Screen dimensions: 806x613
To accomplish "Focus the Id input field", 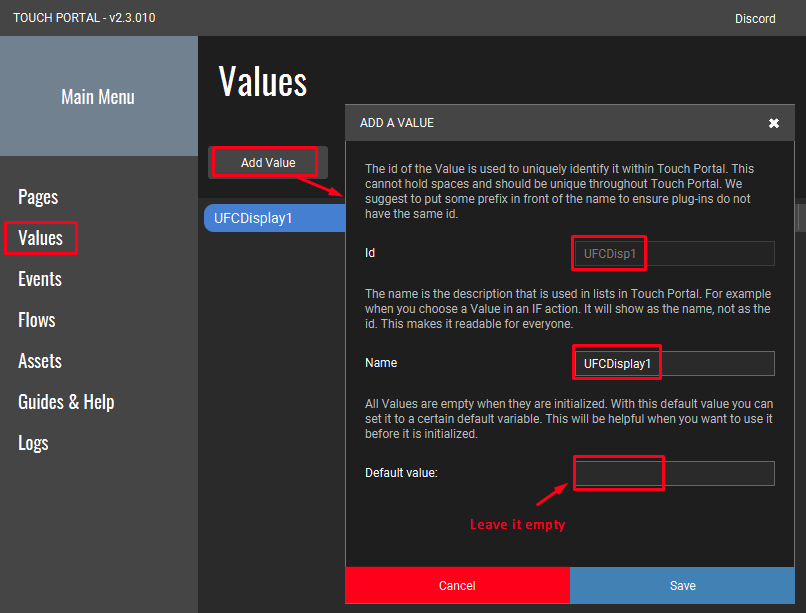I will pos(674,253).
